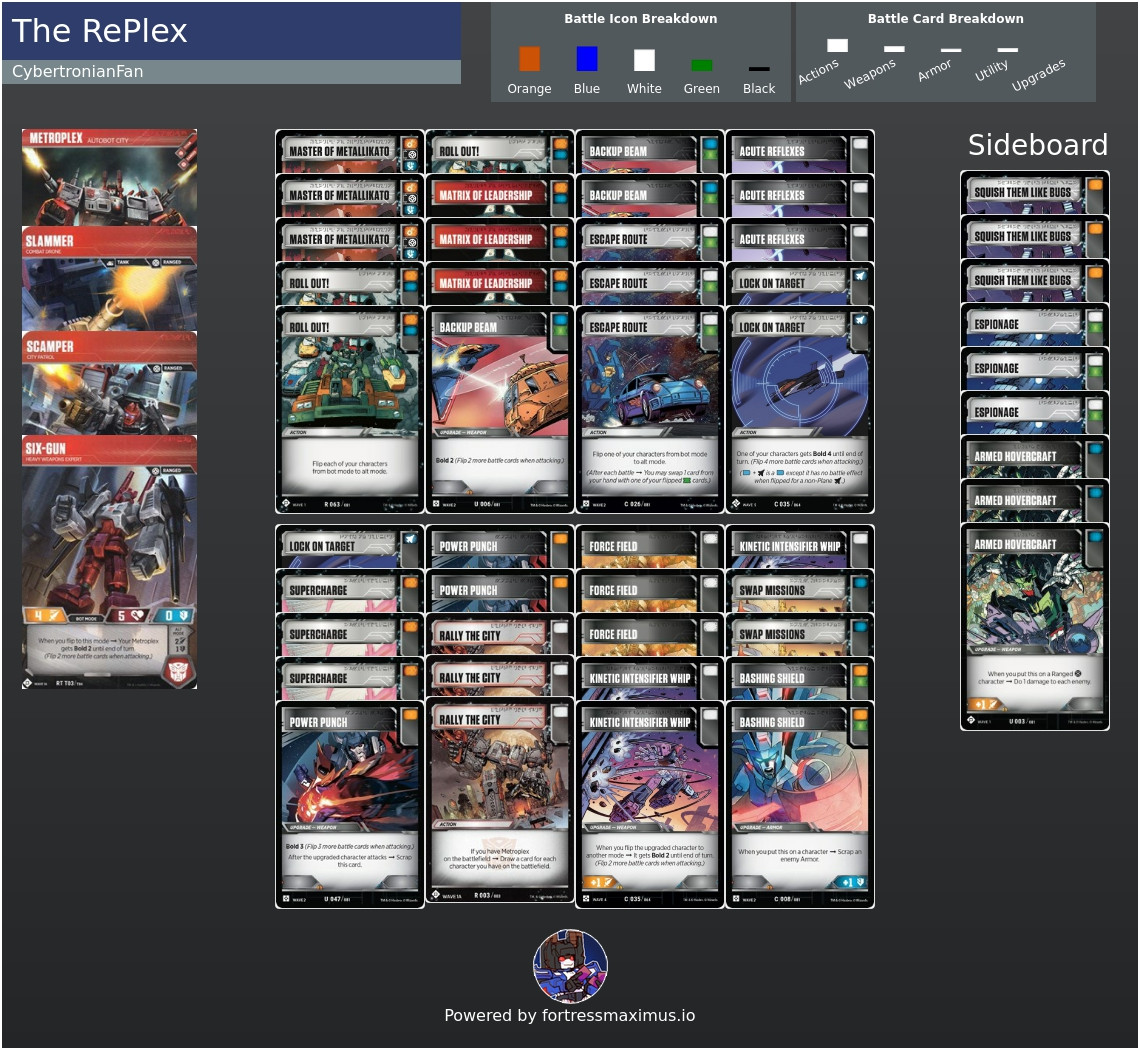Click the deck title "The RePlex"

100,31
